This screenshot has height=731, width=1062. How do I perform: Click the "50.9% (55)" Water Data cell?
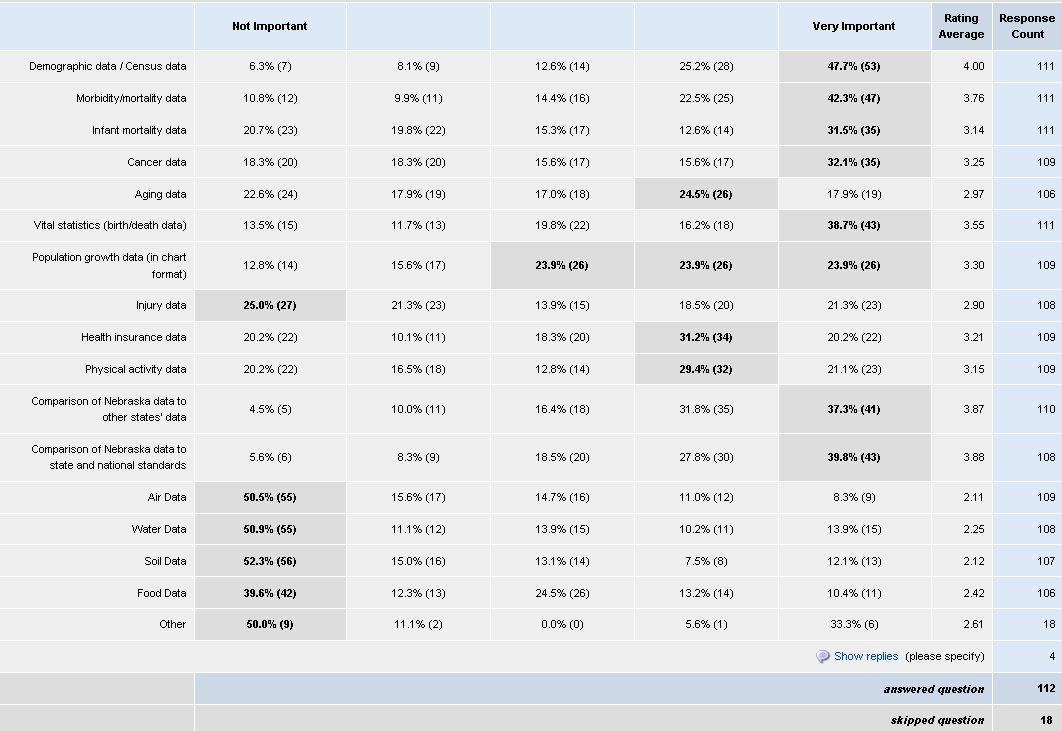(270, 529)
